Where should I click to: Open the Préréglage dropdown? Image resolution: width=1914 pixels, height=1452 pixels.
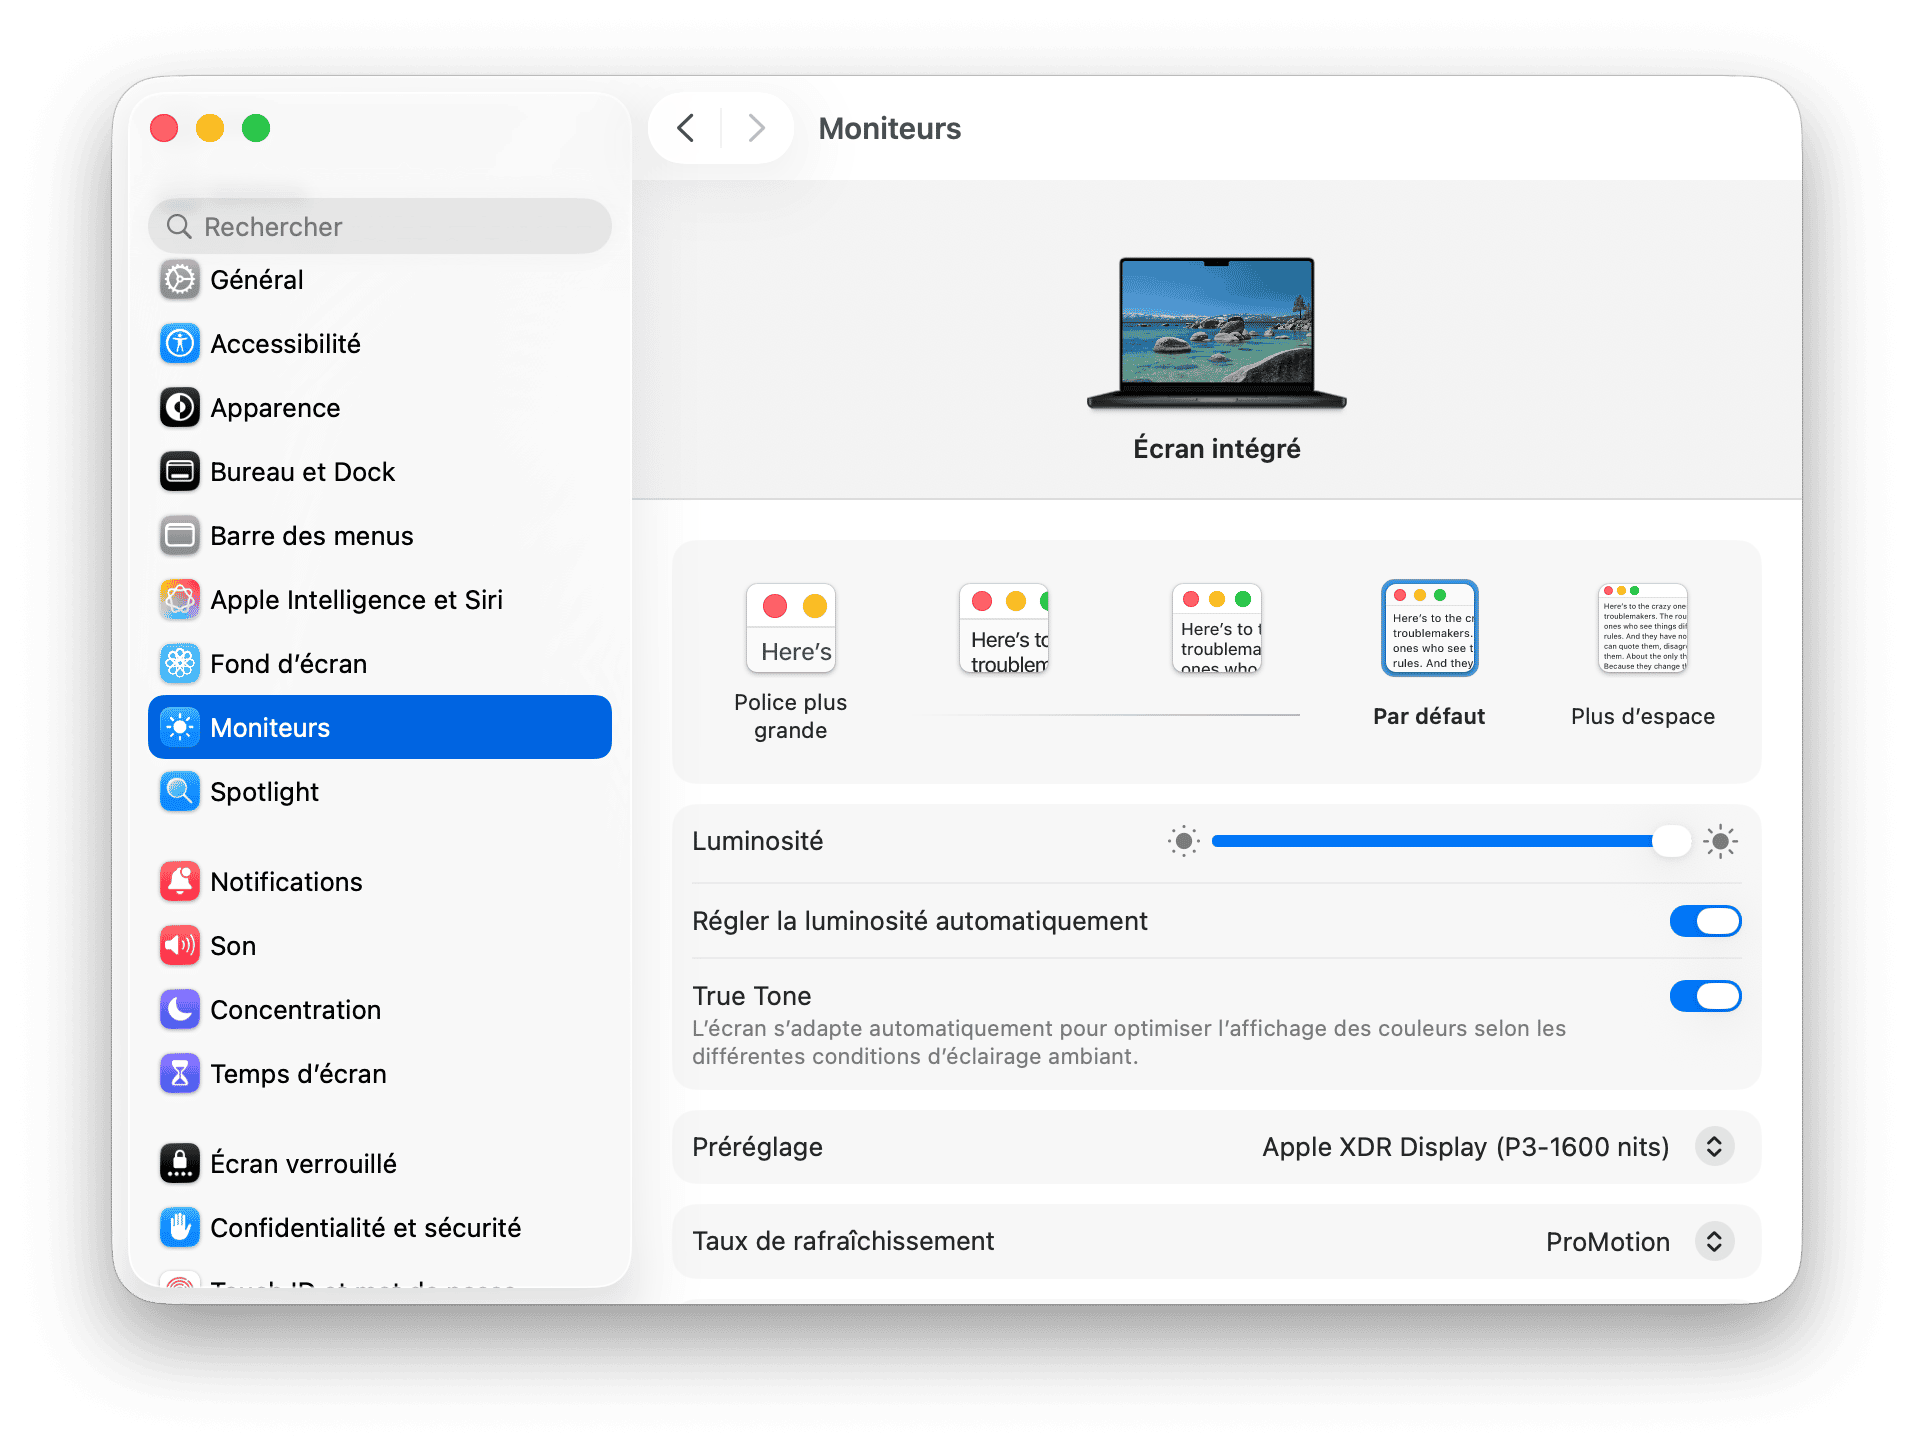click(1713, 1147)
